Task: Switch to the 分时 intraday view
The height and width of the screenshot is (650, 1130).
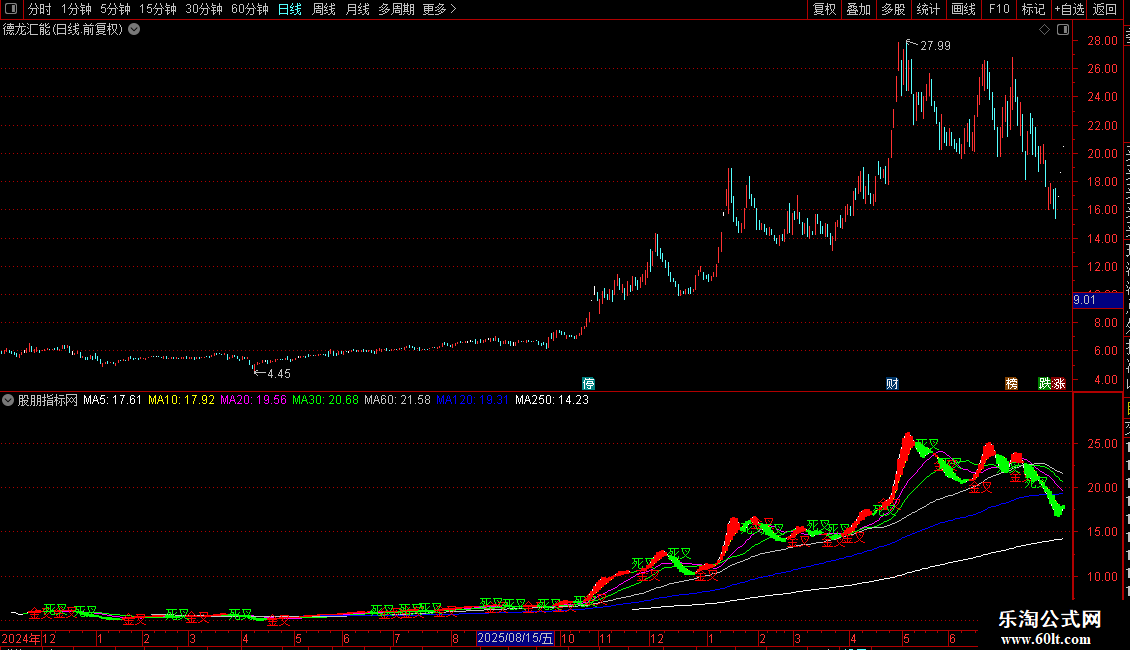Action: [x=40, y=9]
